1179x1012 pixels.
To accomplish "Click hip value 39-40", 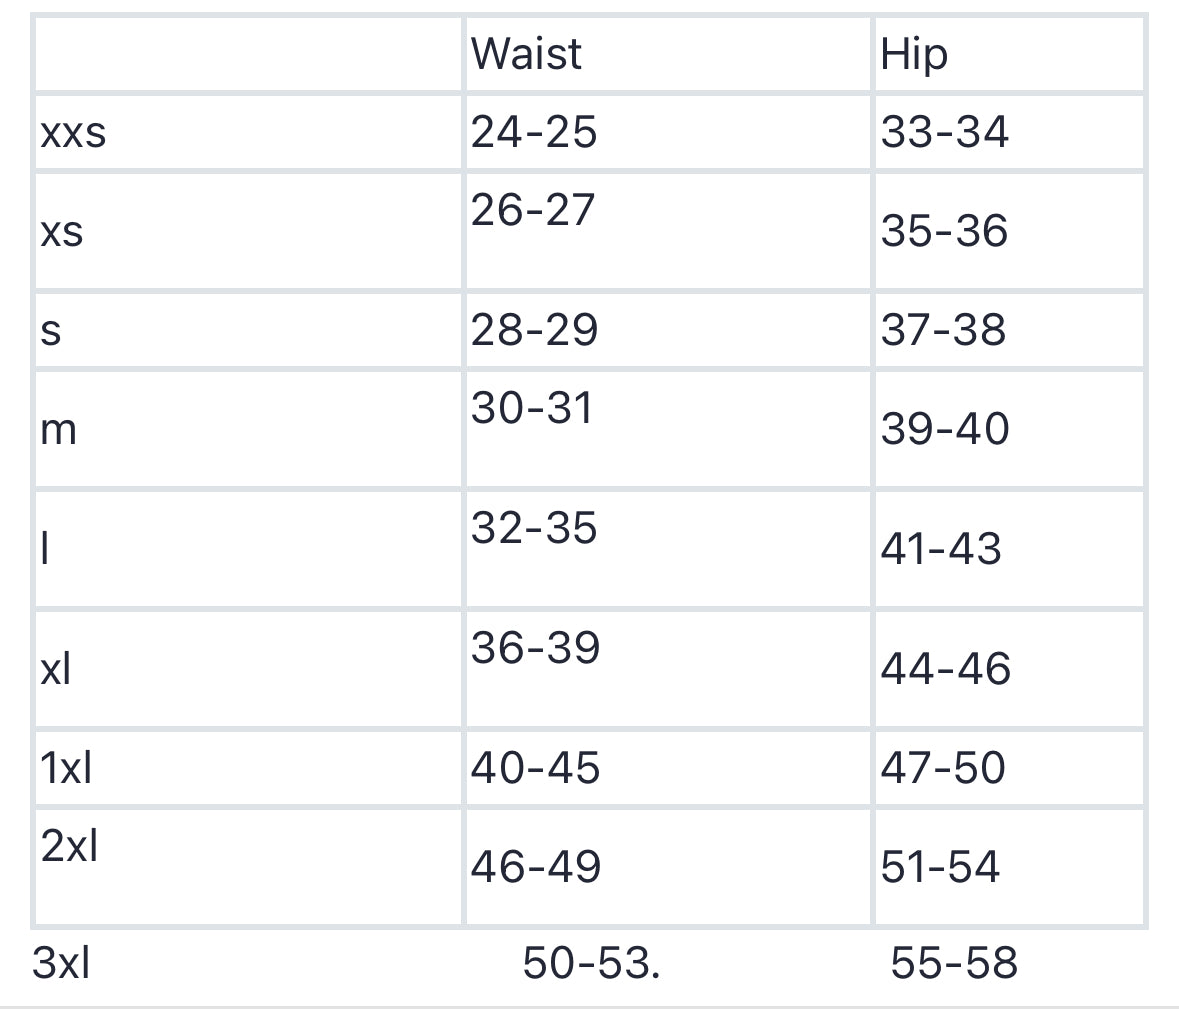I will [945, 429].
